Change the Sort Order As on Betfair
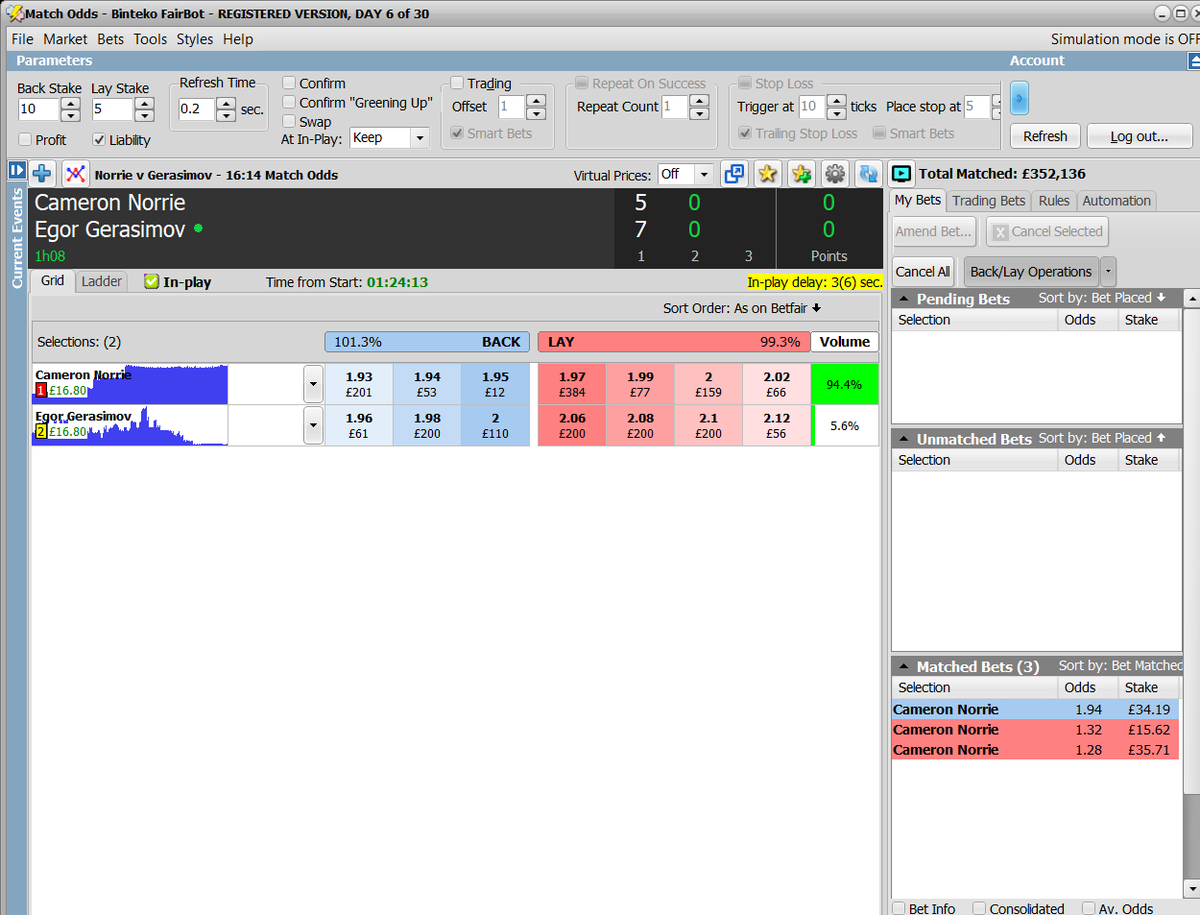Viewport: 1200px width, 915px height. [x=742, y=308]
